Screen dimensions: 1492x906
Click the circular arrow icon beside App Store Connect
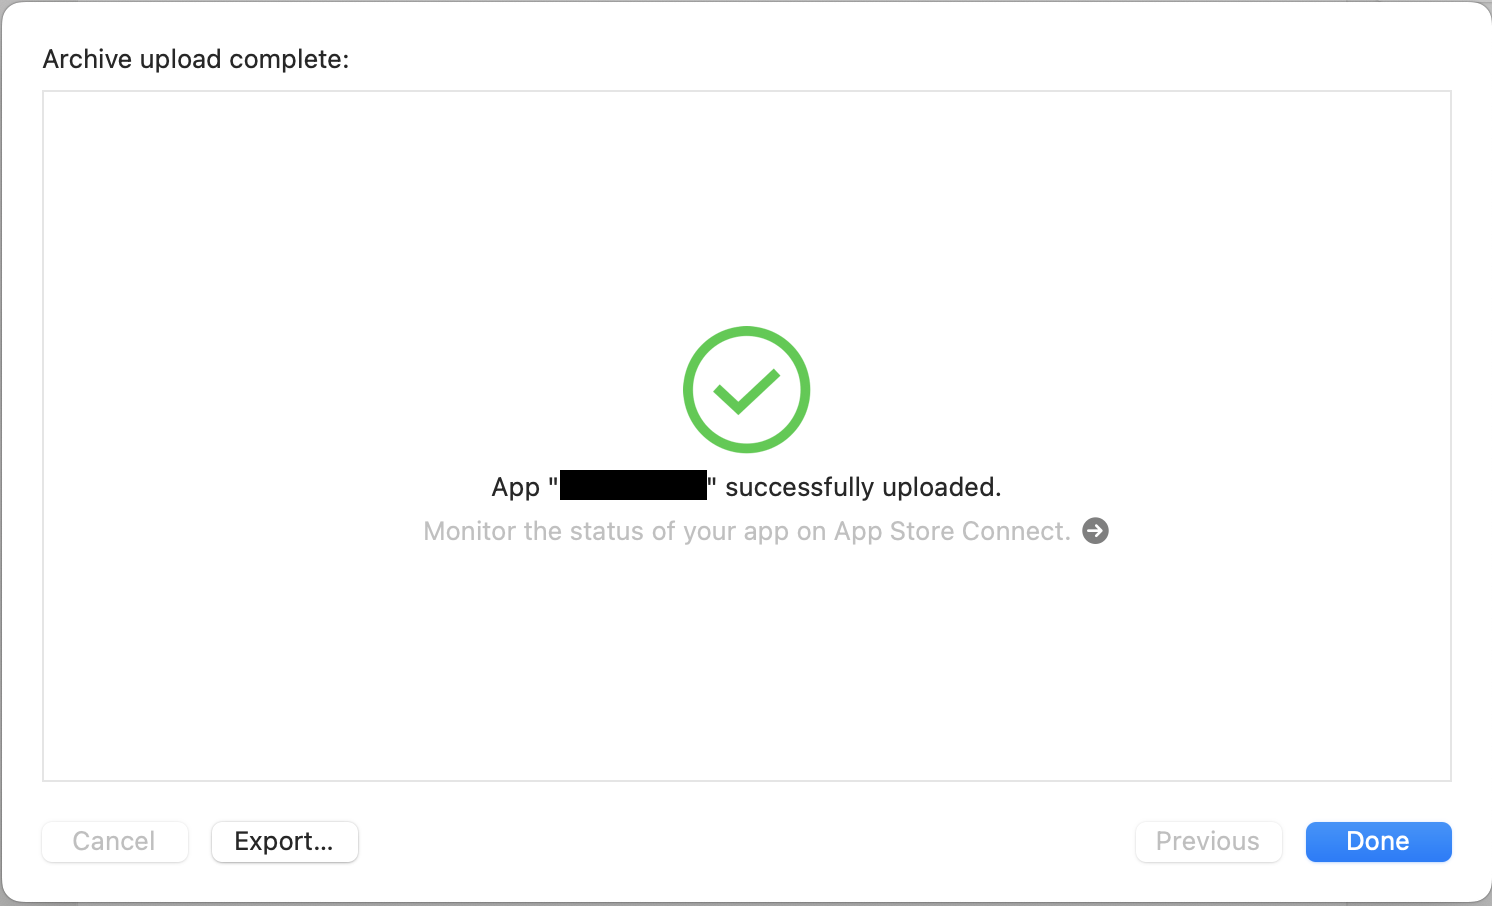[x=1096, y=531]
